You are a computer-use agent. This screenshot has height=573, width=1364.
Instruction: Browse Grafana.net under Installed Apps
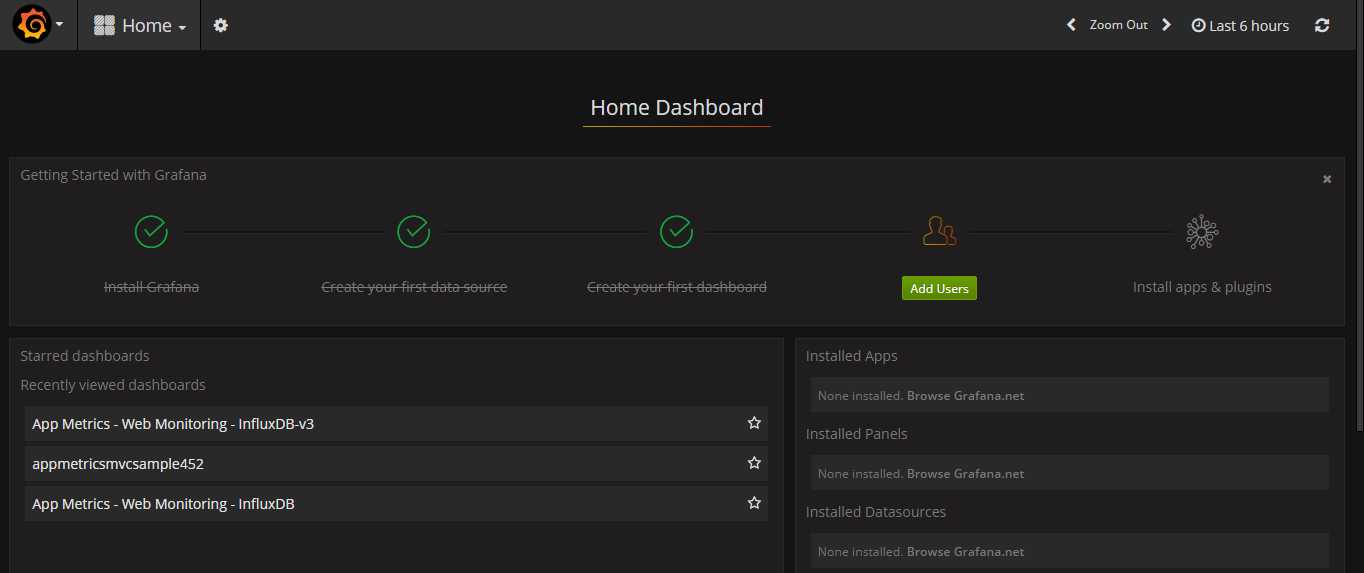[965, 396]
